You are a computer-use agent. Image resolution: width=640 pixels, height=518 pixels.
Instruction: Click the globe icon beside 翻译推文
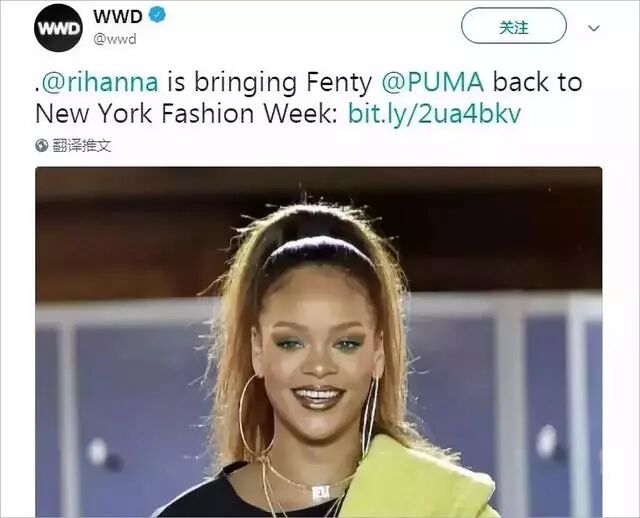click(x=42, y=145)
